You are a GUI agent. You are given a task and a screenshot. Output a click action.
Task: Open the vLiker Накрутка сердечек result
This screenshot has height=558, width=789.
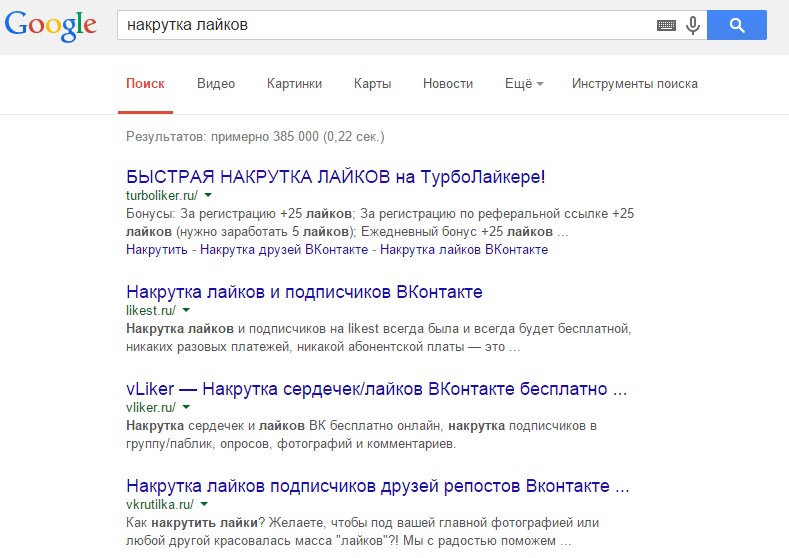(x=376, y=389)
